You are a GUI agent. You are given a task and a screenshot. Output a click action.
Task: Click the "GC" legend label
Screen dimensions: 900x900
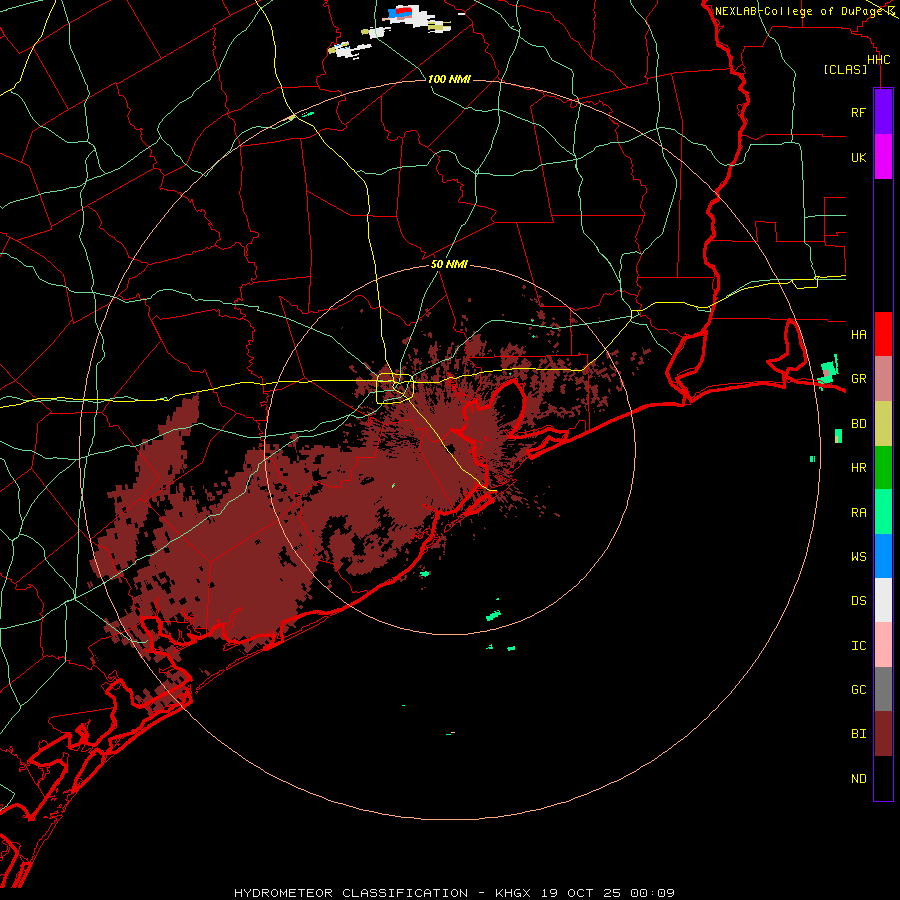pyautogui.click(x=858, y=690)
